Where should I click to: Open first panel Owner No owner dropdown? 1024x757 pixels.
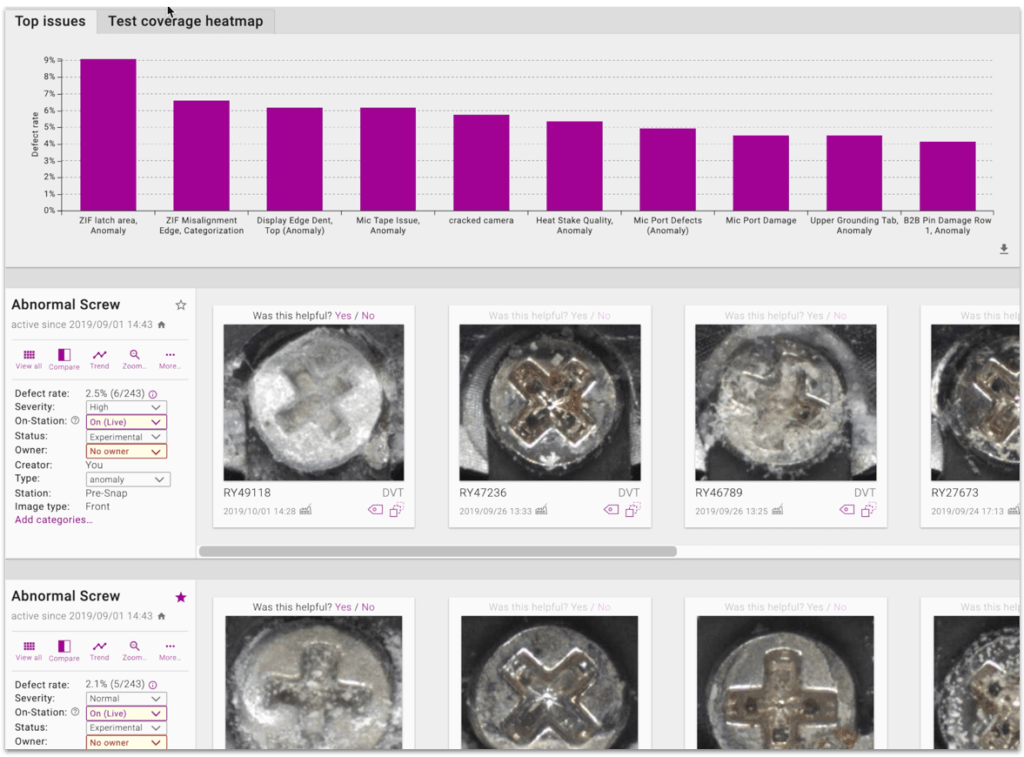126,451
